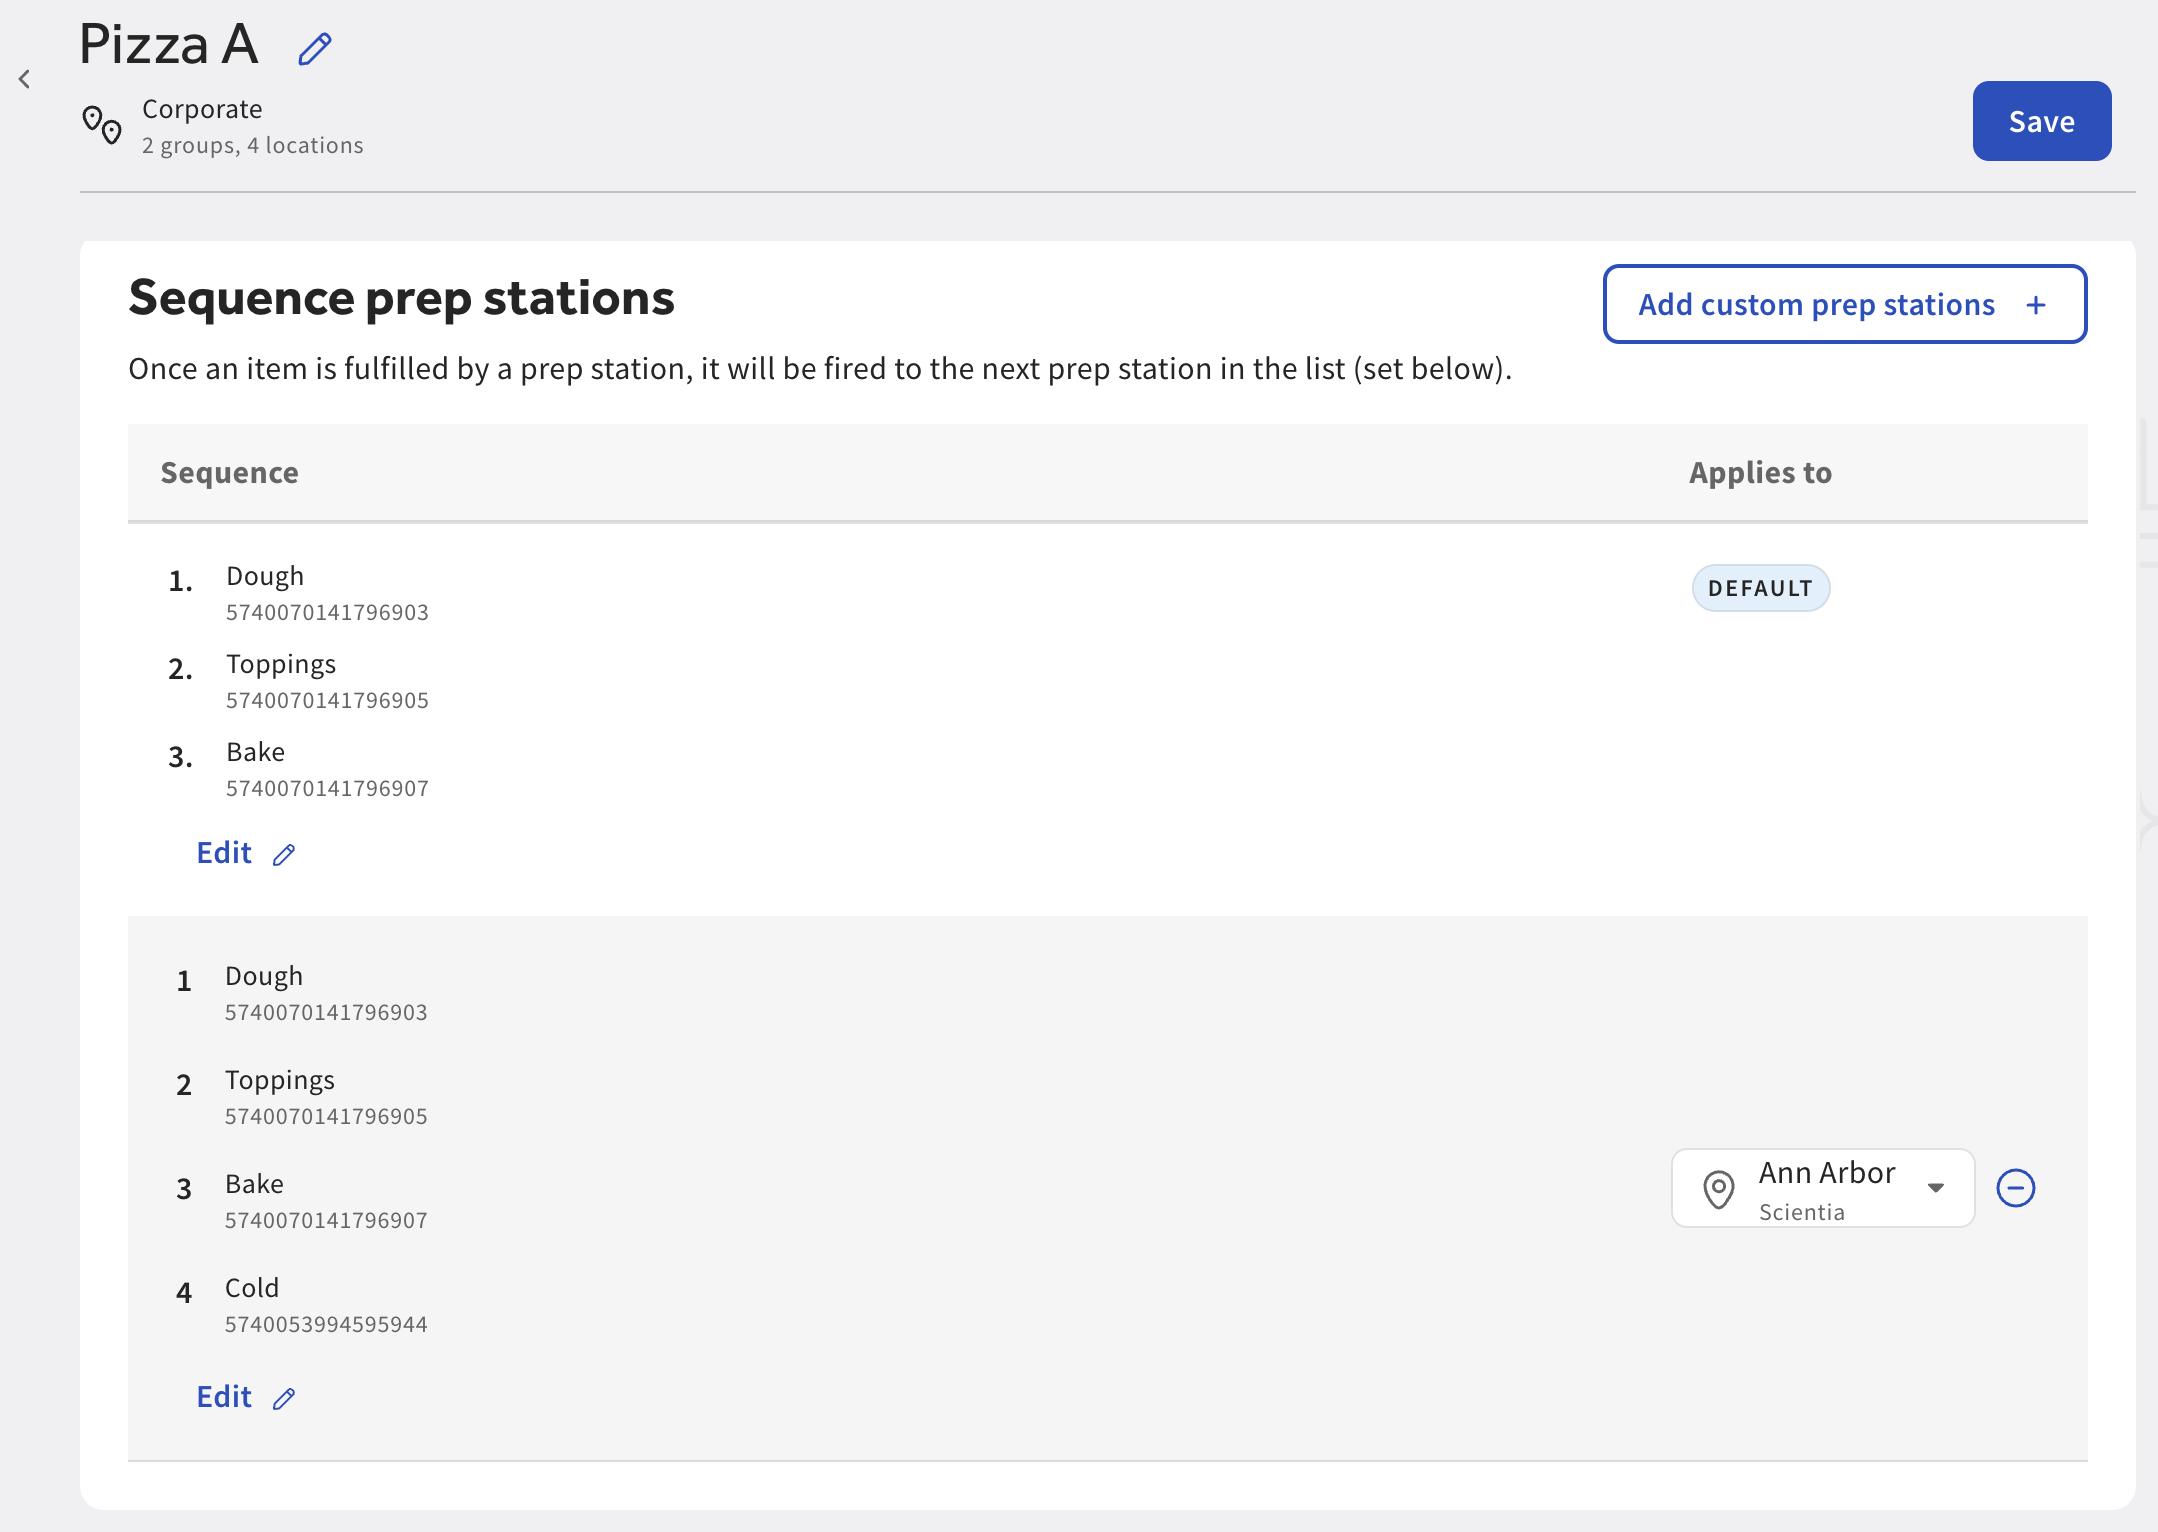Viewport: 2158px width, 1532px height.
Task: Click the back arrow chevron
Action: tap(25, 79)
